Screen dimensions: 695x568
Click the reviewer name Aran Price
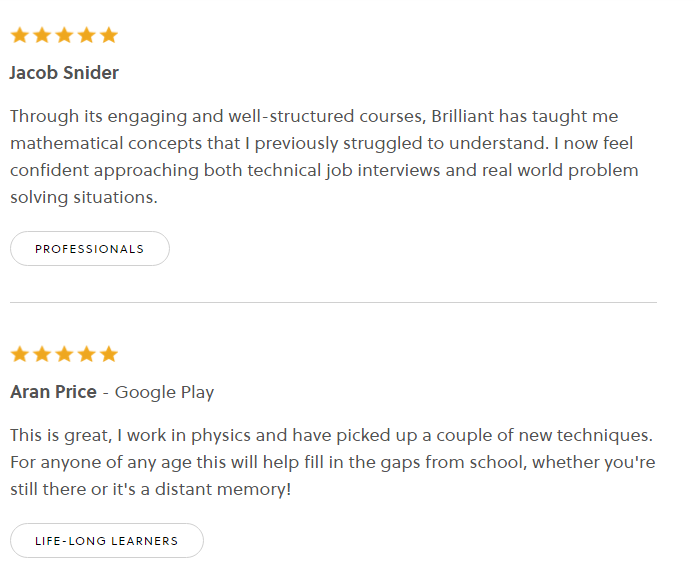pos(53,392)
